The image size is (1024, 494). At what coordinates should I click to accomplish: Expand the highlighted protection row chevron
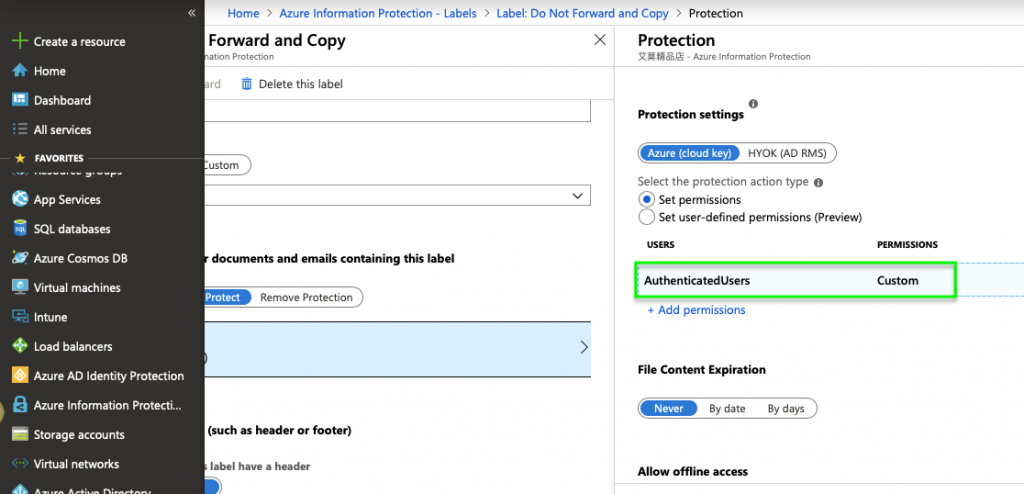point(584,347)
